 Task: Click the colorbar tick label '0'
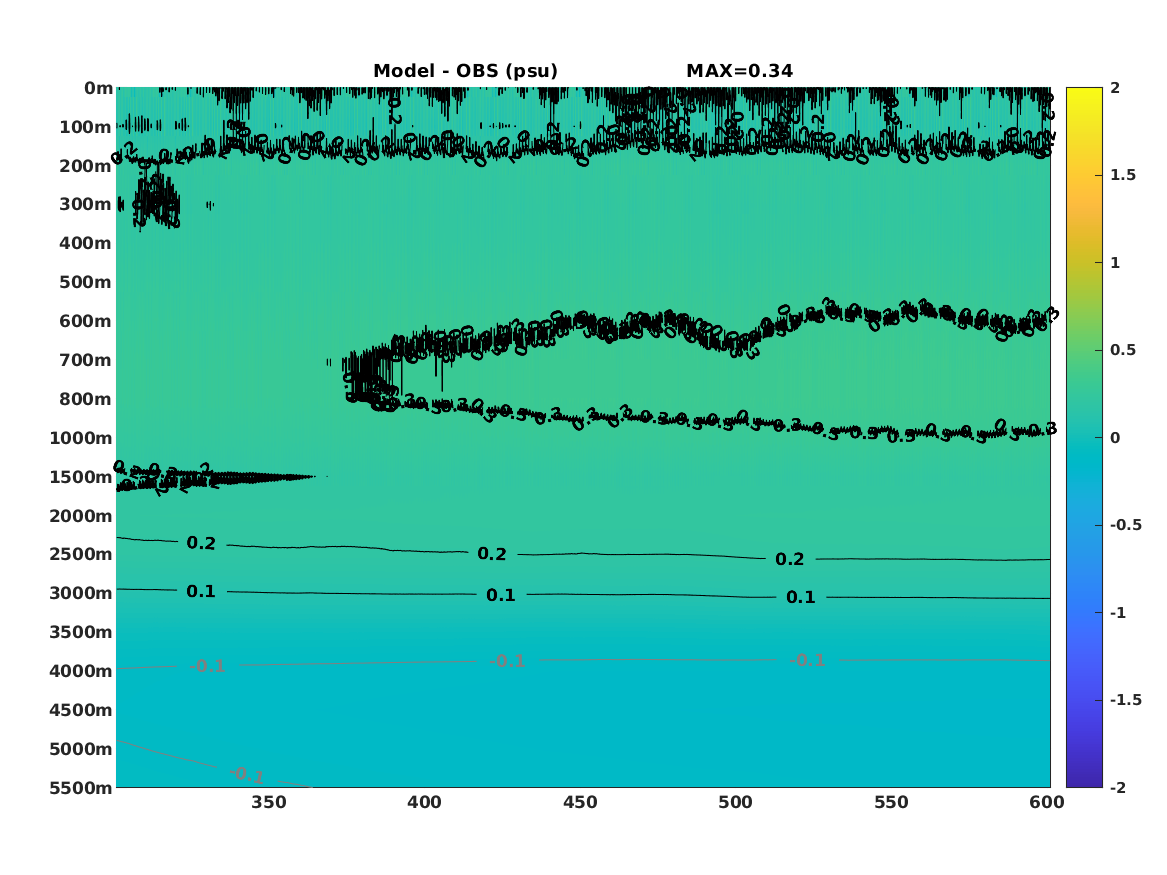[x=1115, y=438]
